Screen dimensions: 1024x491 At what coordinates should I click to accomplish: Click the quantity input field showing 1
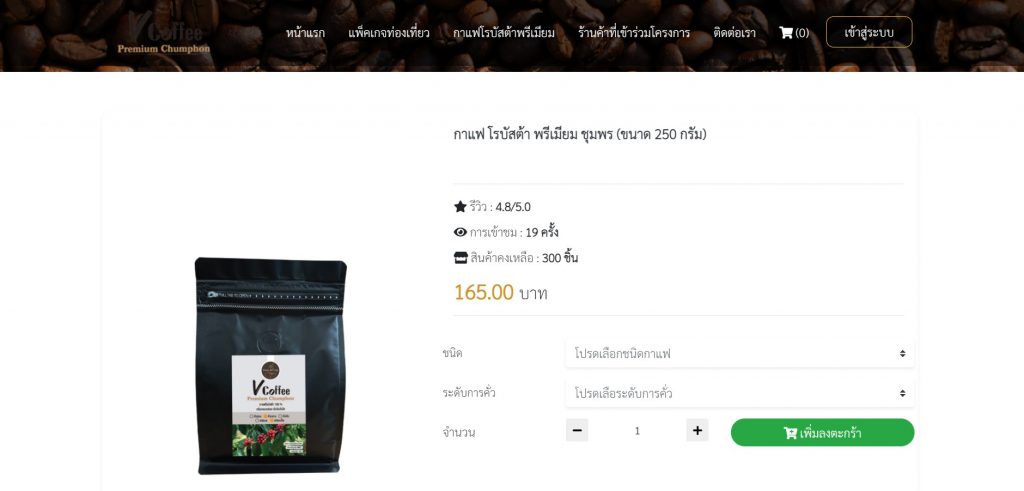pos(637,430)
